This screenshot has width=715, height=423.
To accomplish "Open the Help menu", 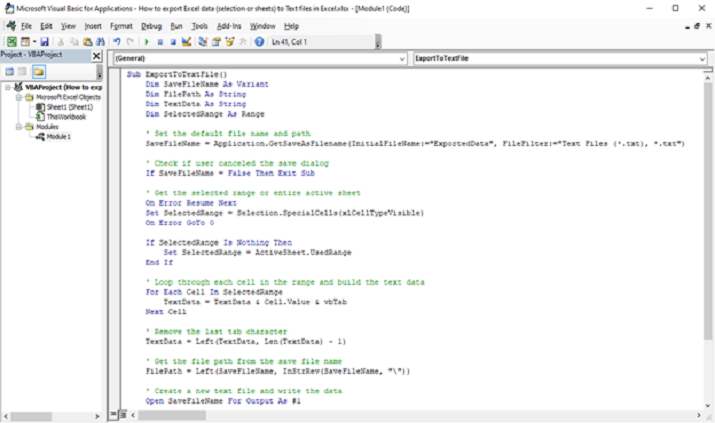I will (291, 26).
